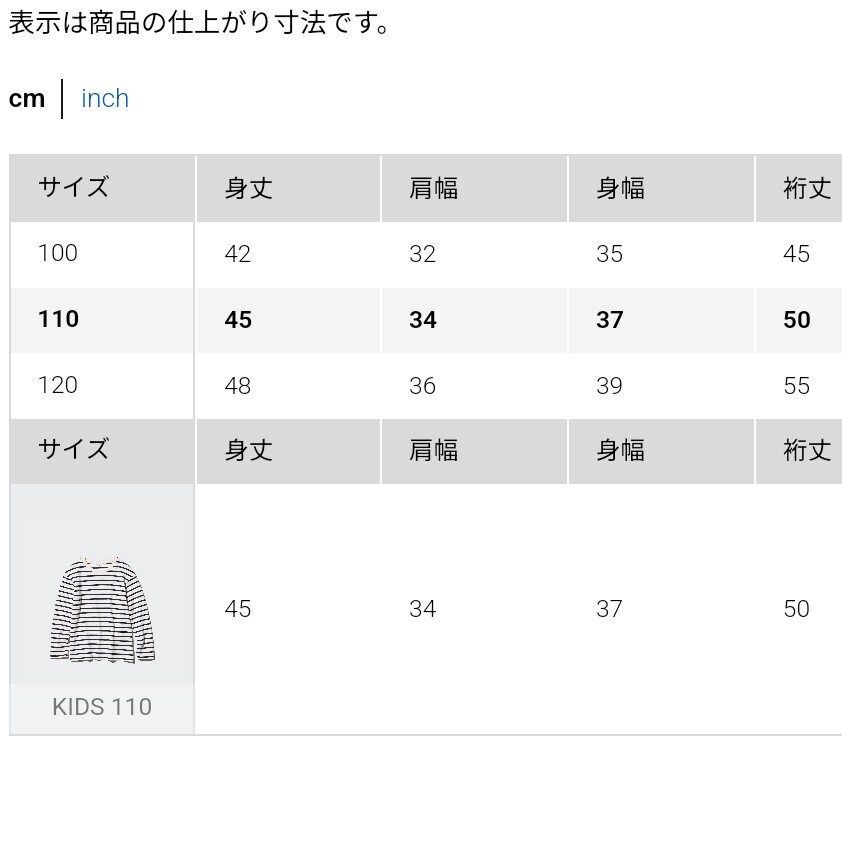Select the cm unit option
The image size is (842, 842).
coord(27,99)
